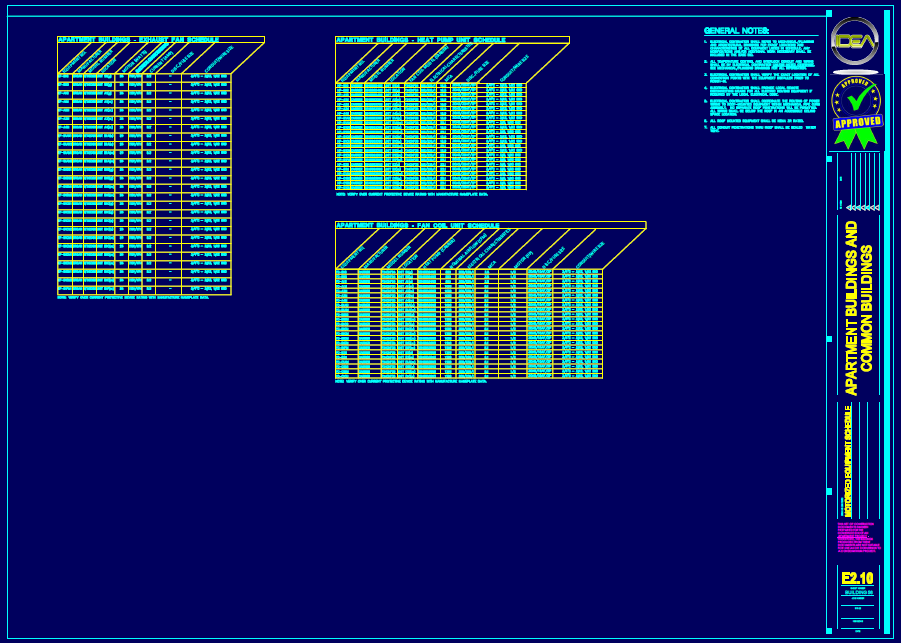Click the green APPROVED stamp badge

point(856,122)
